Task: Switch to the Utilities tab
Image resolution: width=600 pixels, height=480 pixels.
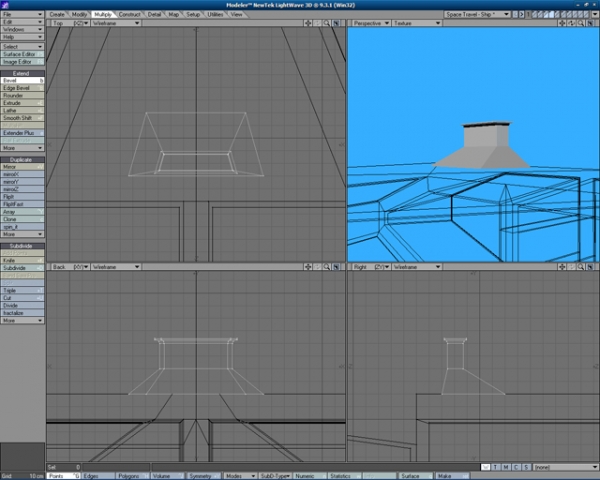Action: (215, 14)
